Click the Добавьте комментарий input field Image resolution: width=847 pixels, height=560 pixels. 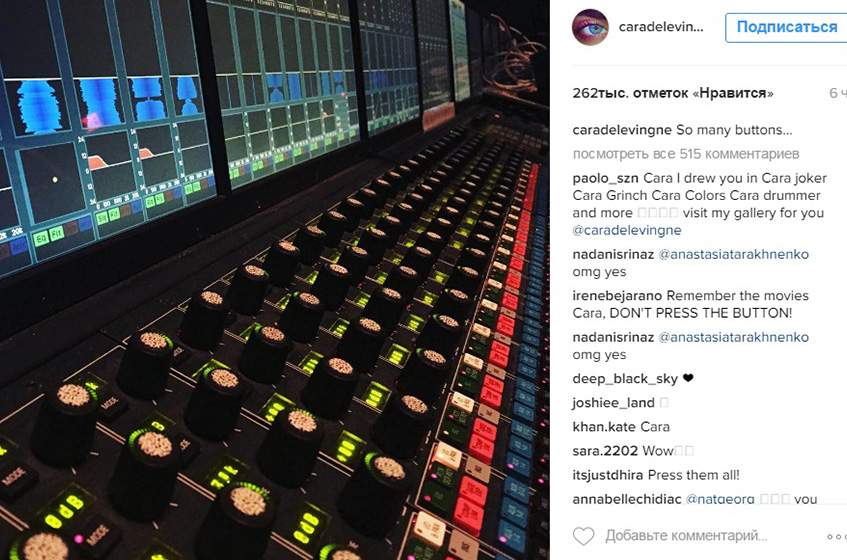[x=686, y=536]
